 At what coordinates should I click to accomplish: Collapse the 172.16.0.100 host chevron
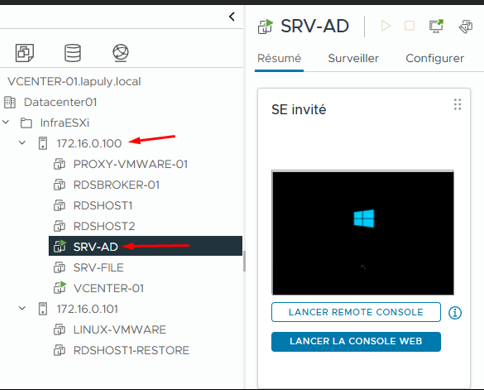22,143
